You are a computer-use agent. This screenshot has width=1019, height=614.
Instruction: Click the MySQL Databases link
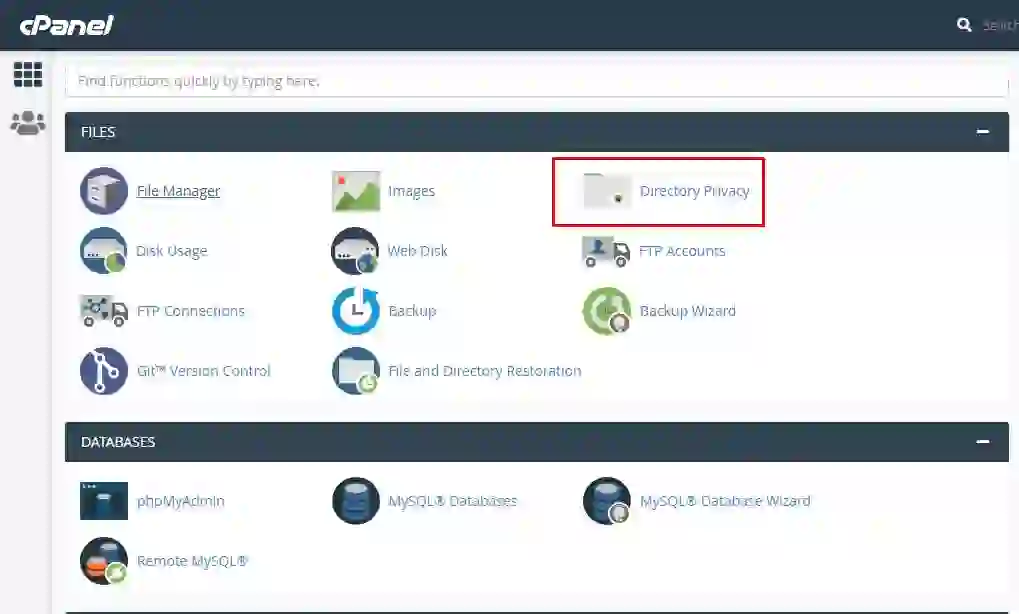pos(452,501)
